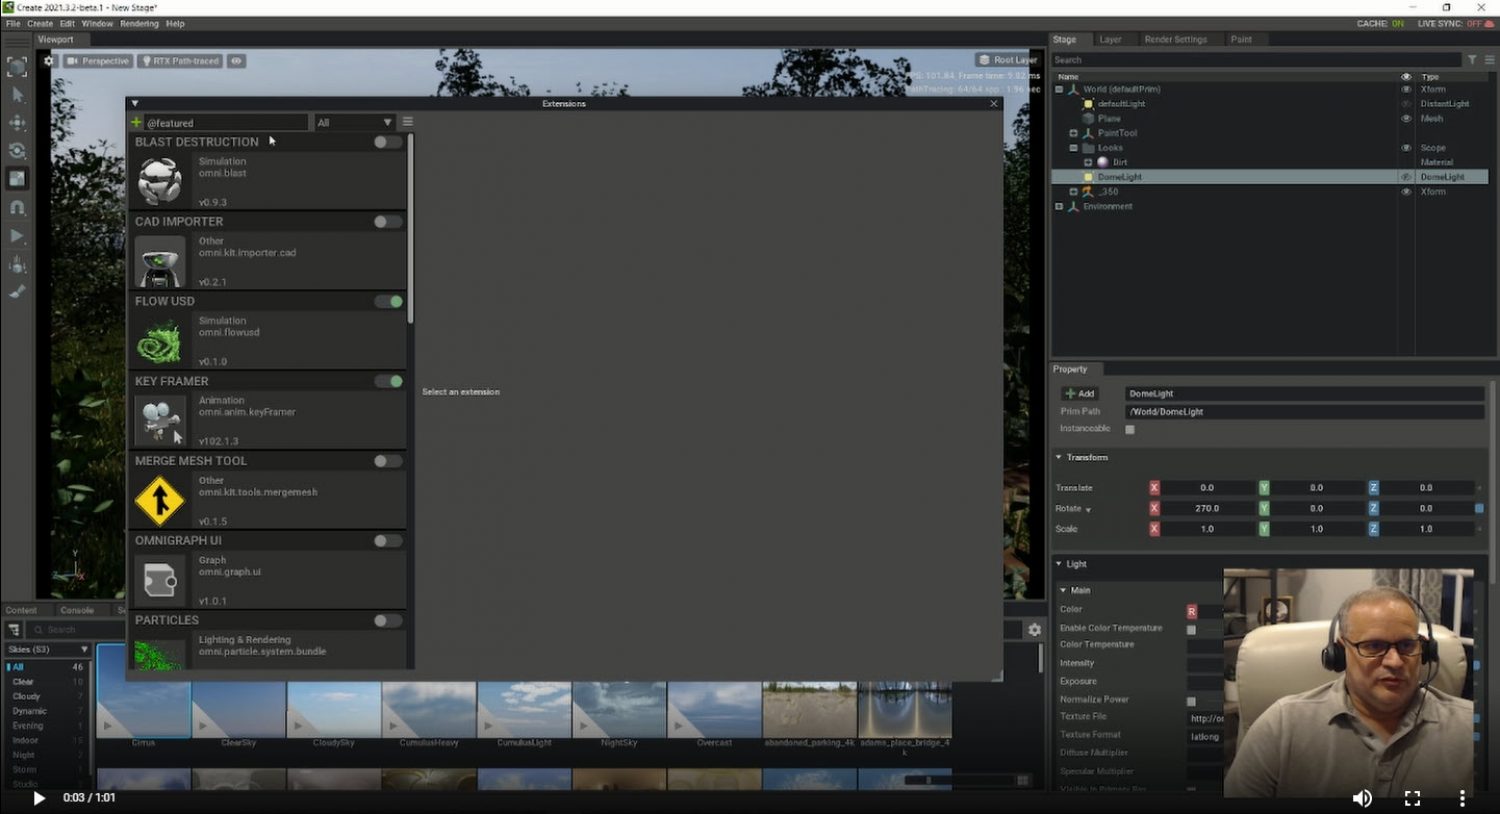Image resolution: width=1500 pixels, height=814 pixels.
Task: Click the Add button in Property panel
Action: [1080, 393]
